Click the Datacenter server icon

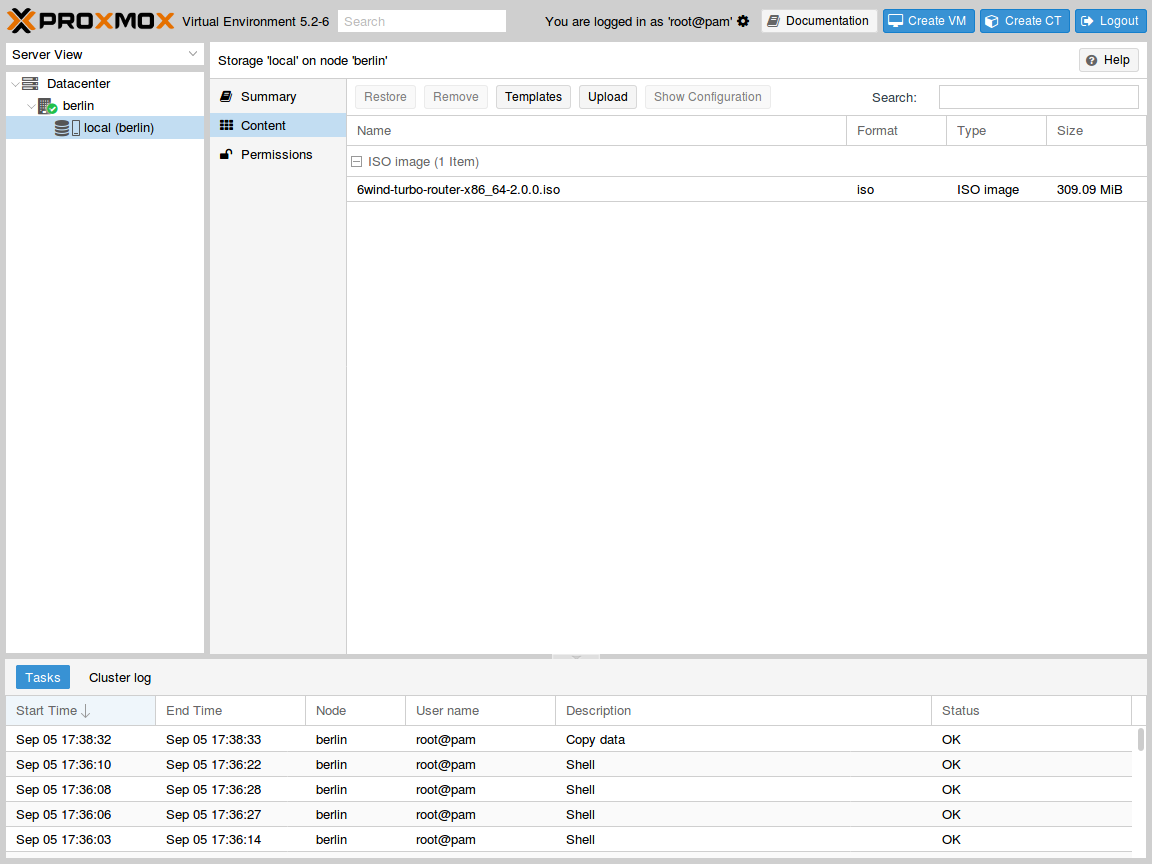pos(30,84)
